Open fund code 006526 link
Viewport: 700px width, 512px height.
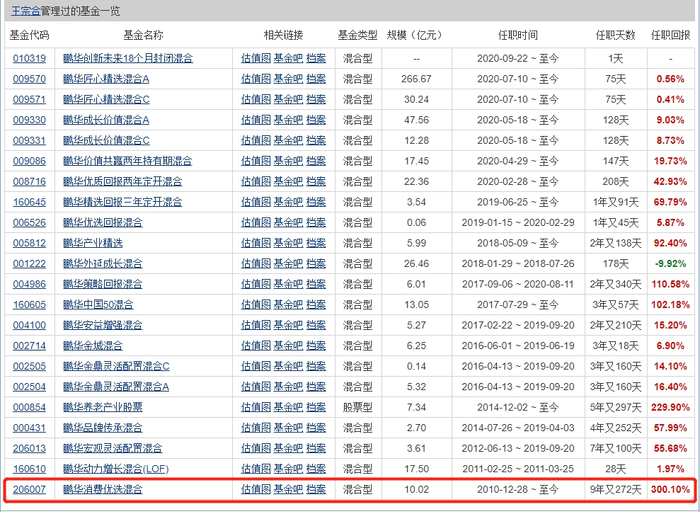click(29, 223)
